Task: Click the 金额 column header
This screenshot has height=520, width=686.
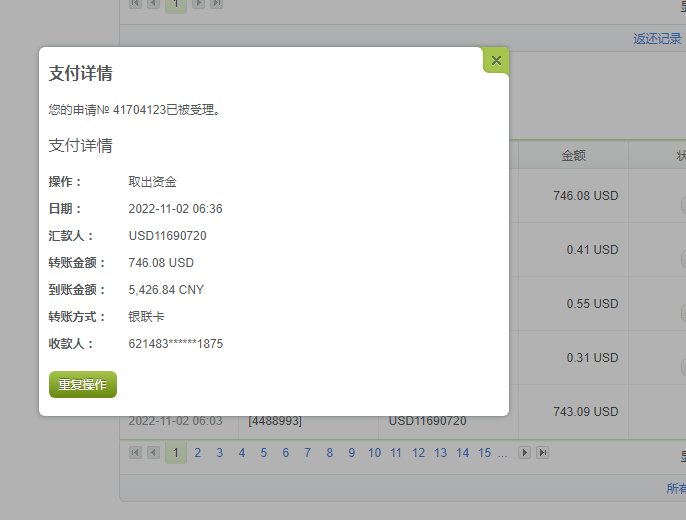Action: pos(573,155)
